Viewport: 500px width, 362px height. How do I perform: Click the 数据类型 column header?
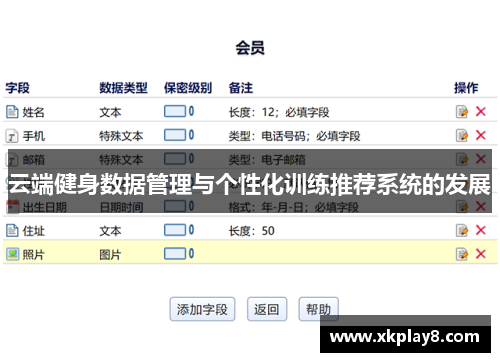click(x=123, y=88)
